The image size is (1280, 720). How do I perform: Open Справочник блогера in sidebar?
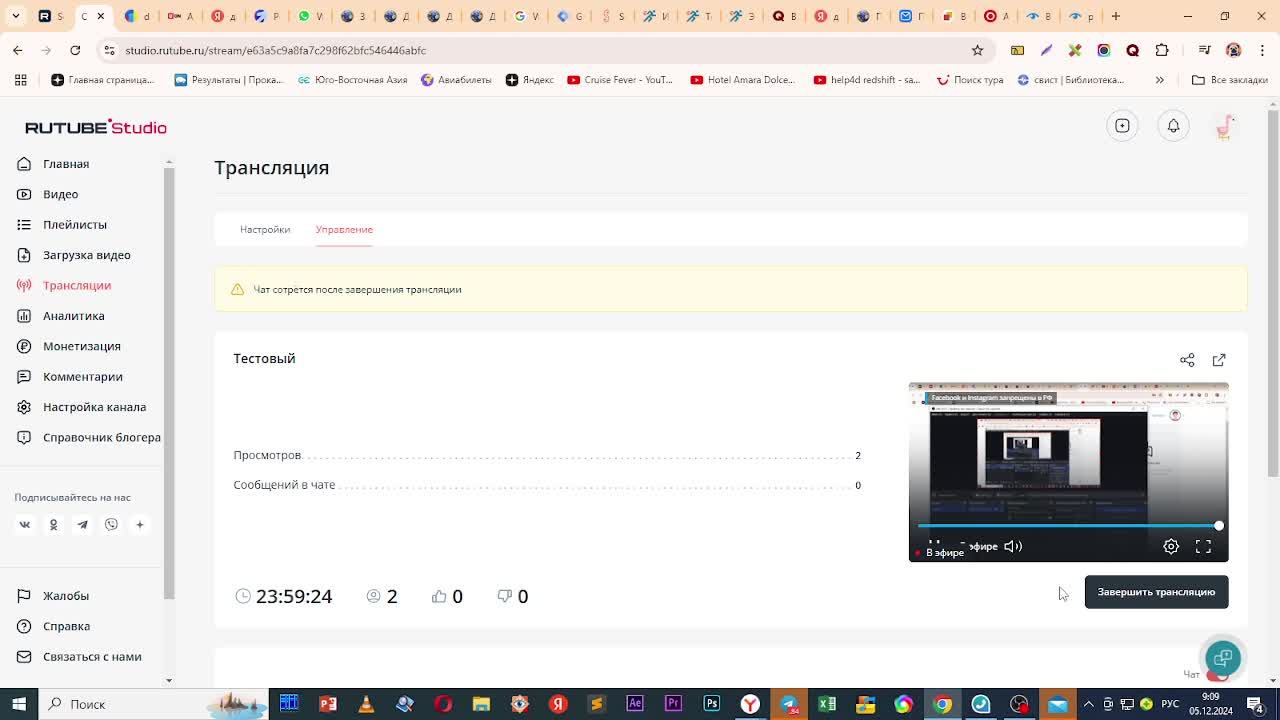point(88,437)
